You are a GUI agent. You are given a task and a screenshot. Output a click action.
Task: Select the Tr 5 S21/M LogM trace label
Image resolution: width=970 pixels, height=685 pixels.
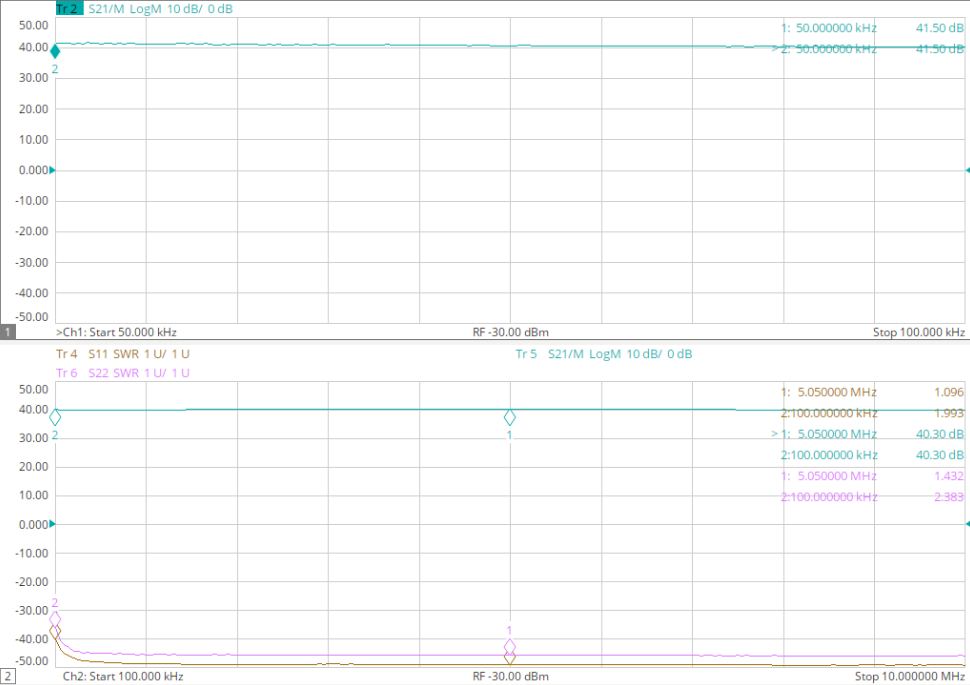coord(604,354)
